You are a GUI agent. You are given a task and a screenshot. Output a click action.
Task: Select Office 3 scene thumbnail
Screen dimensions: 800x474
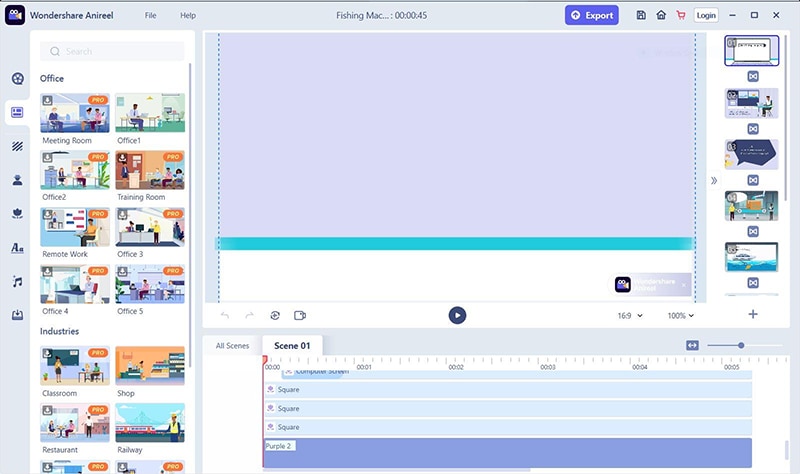pyautogui.click(x=150, y=227)
